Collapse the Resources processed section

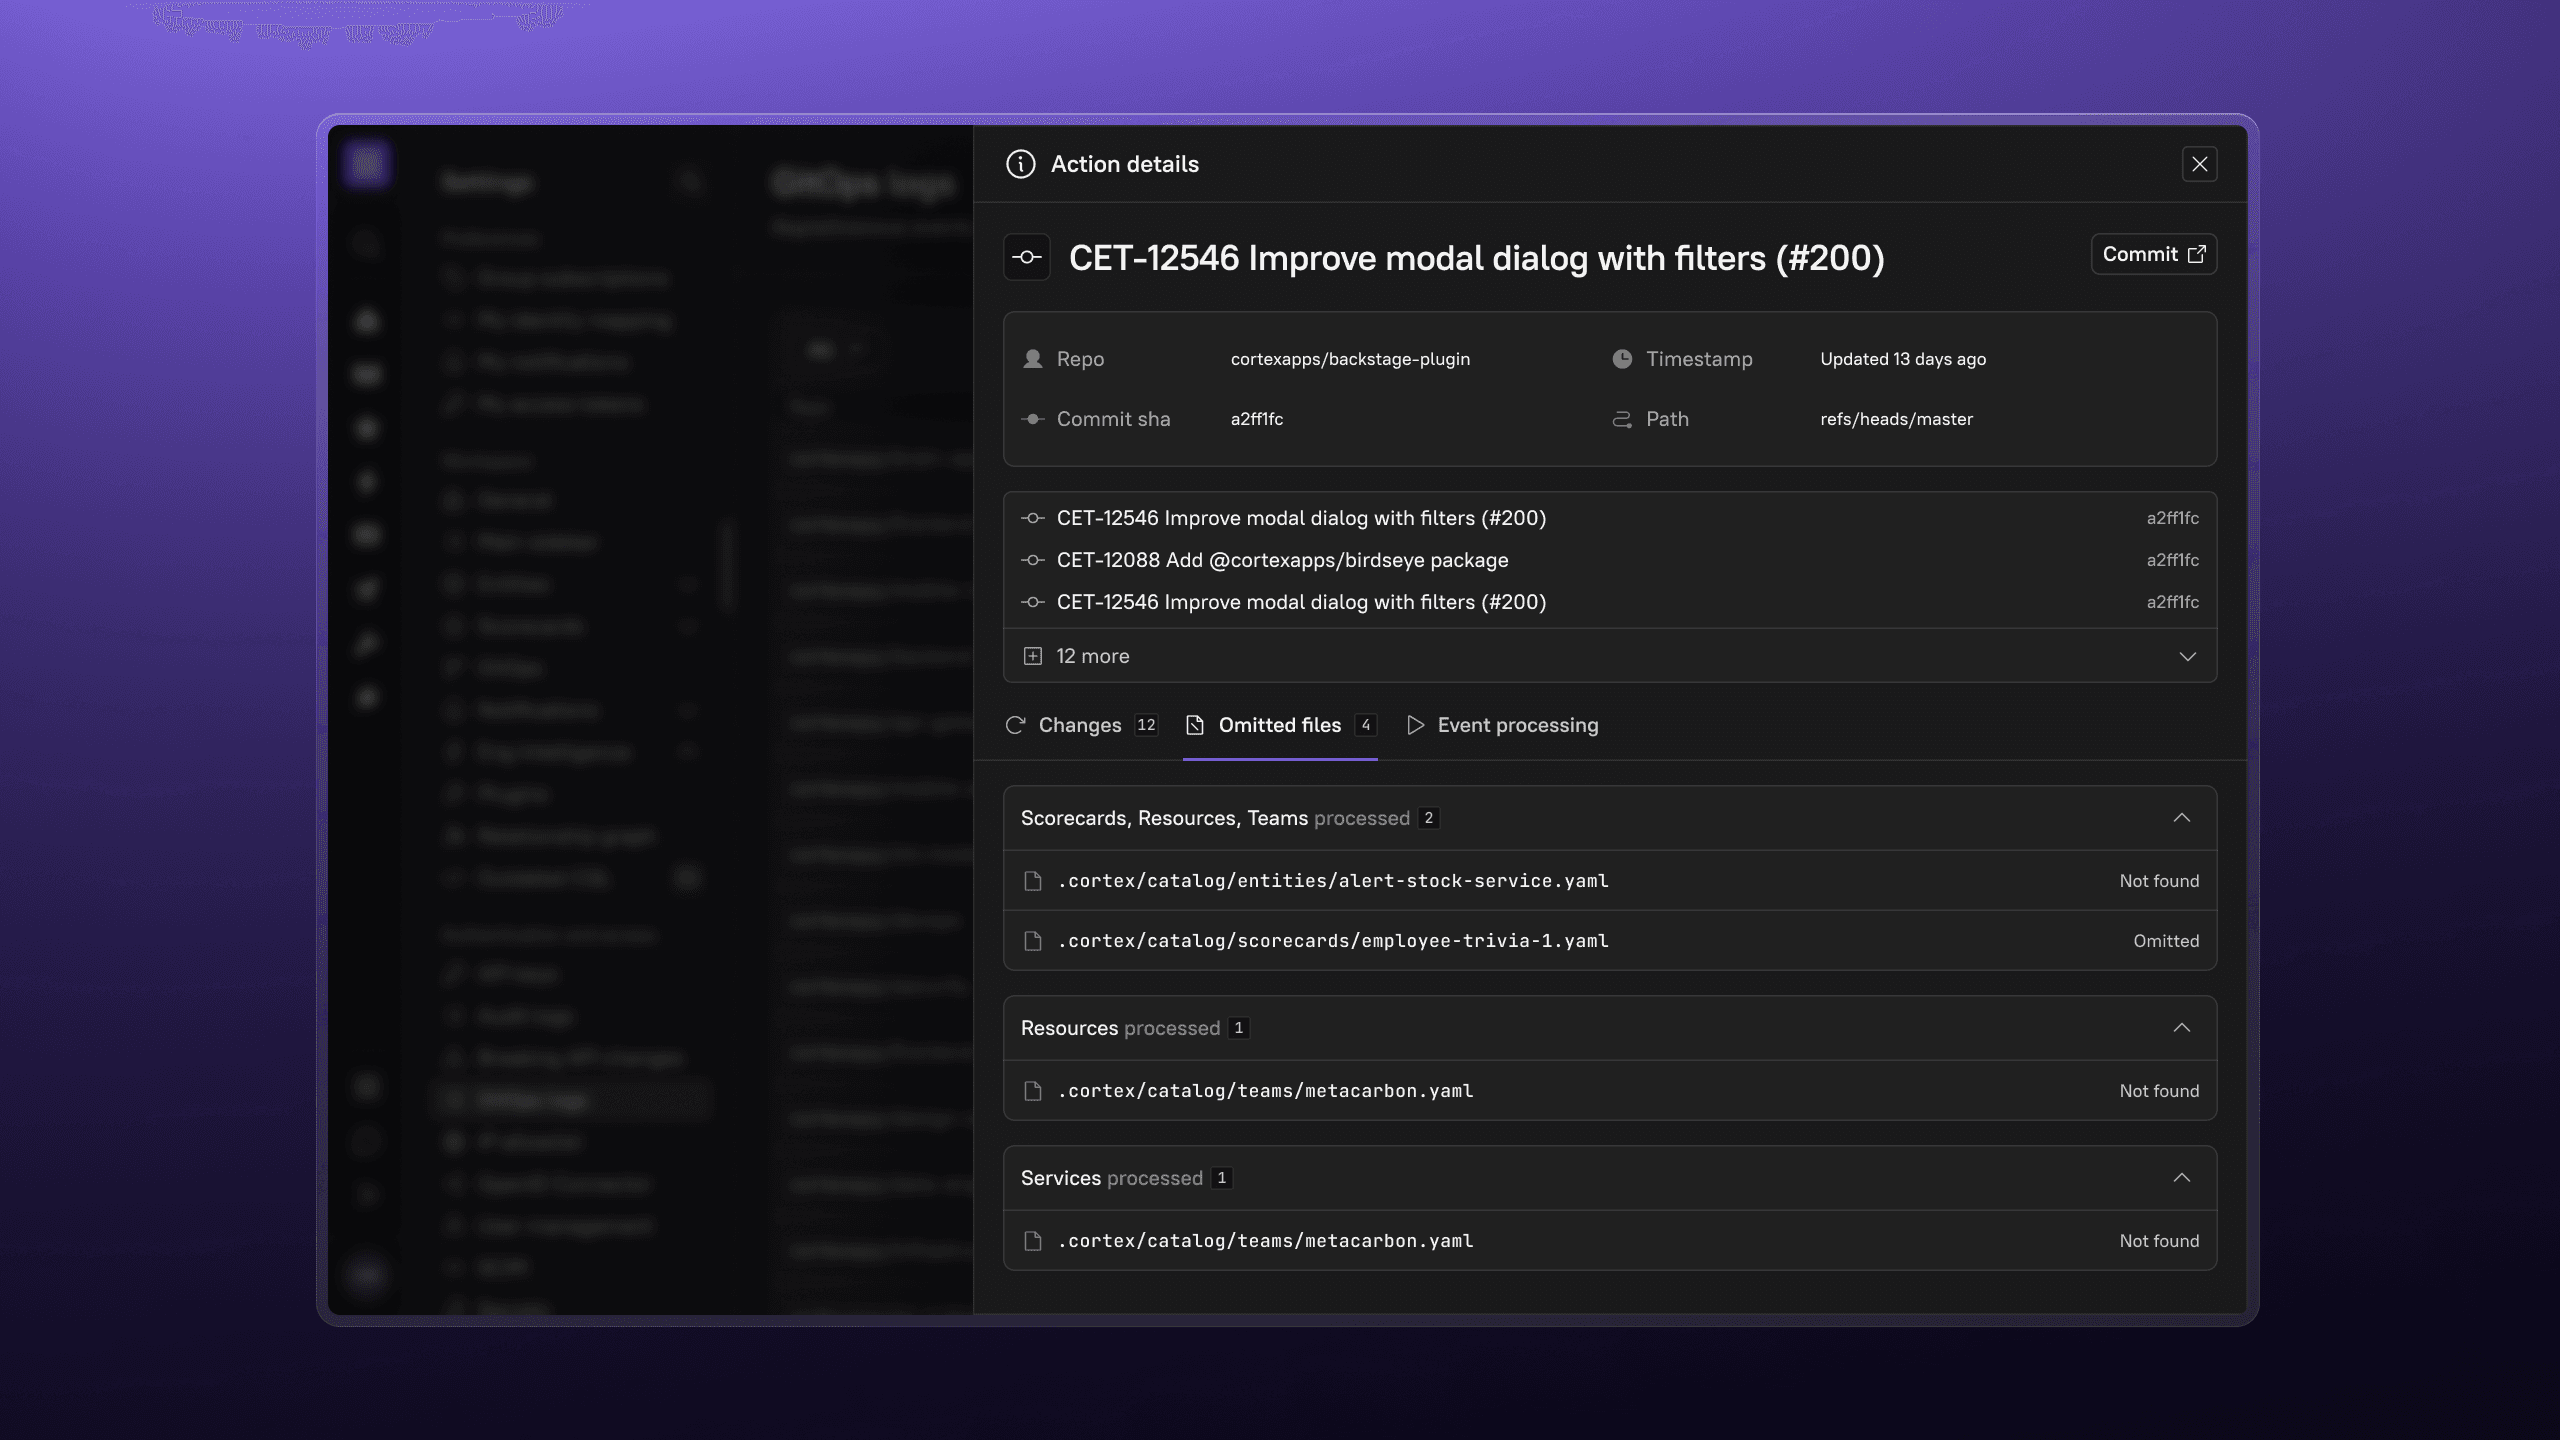[2181, 1028]
